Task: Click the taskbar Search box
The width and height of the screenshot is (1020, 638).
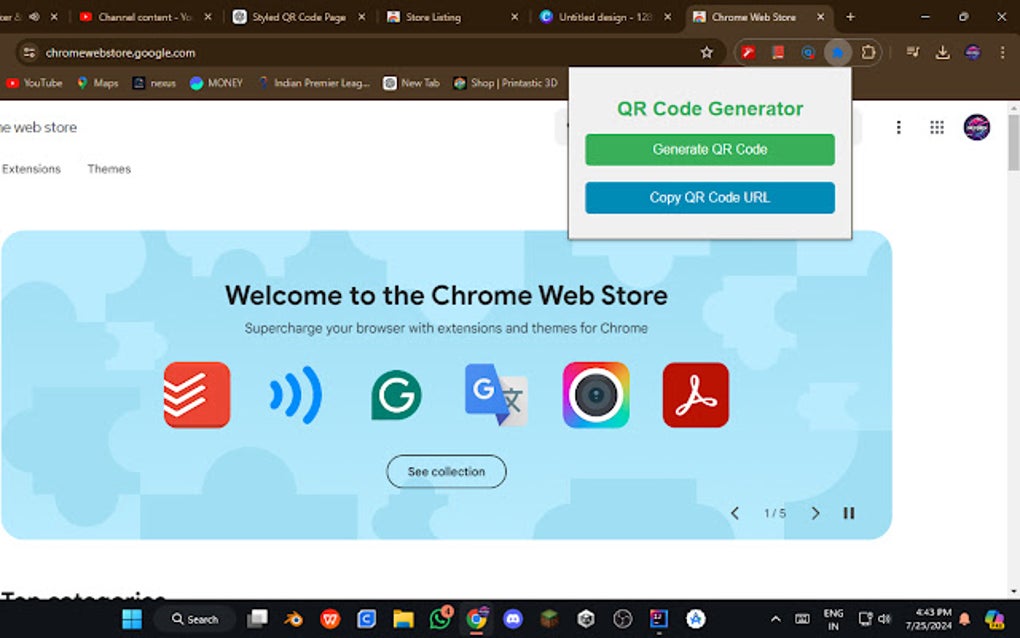Action: (195, 619)
